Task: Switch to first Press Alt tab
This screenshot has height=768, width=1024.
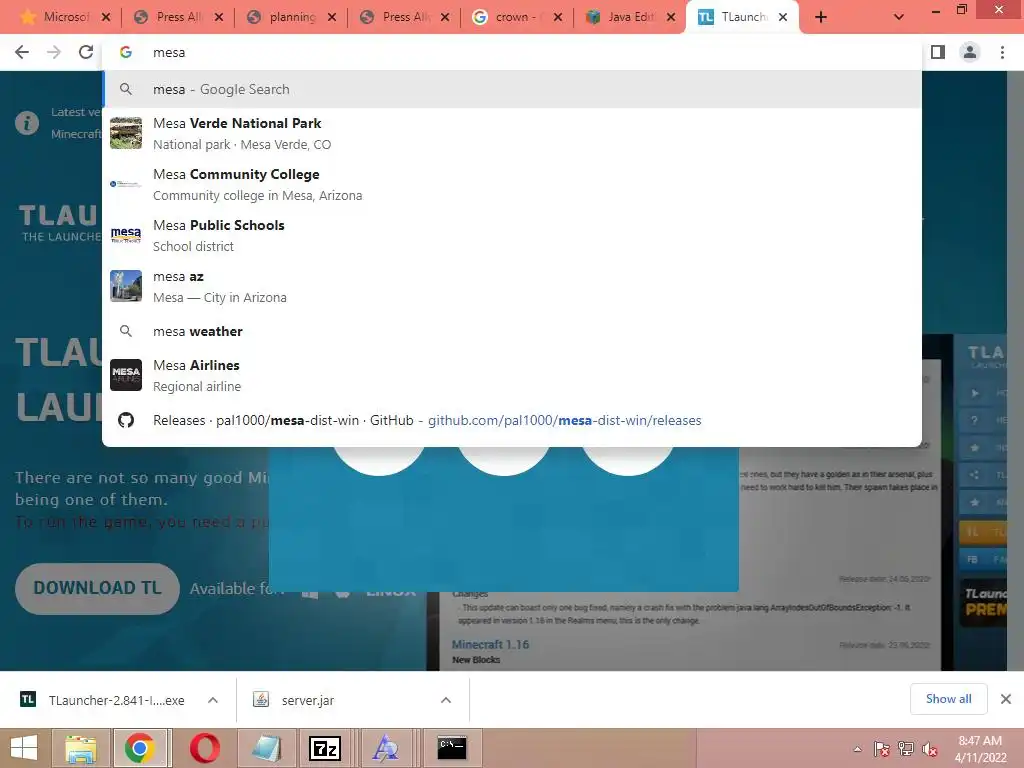Action: 179,17
